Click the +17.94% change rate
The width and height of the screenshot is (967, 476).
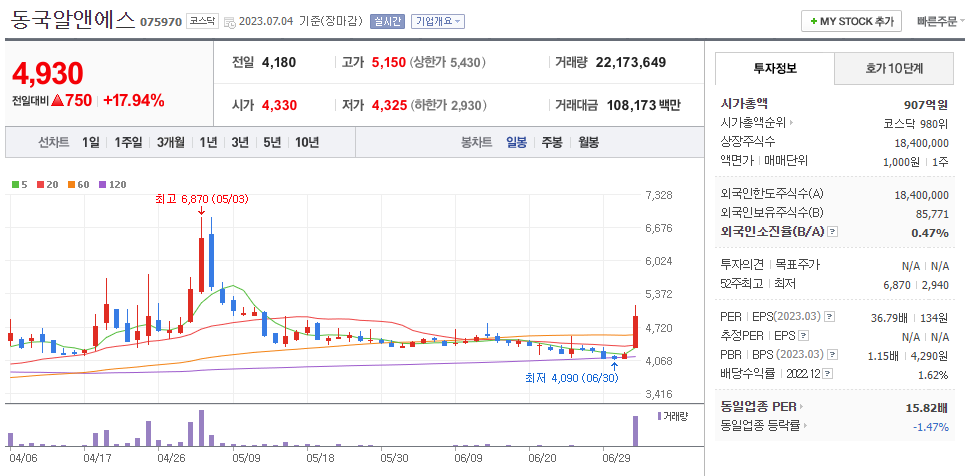[134, 101]
